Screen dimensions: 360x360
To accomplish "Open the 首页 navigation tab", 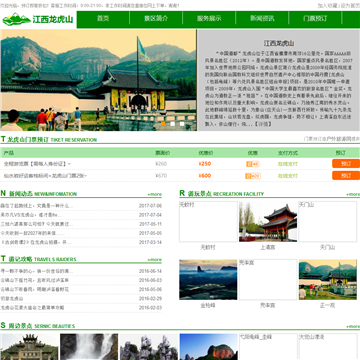I will point(103,18).
